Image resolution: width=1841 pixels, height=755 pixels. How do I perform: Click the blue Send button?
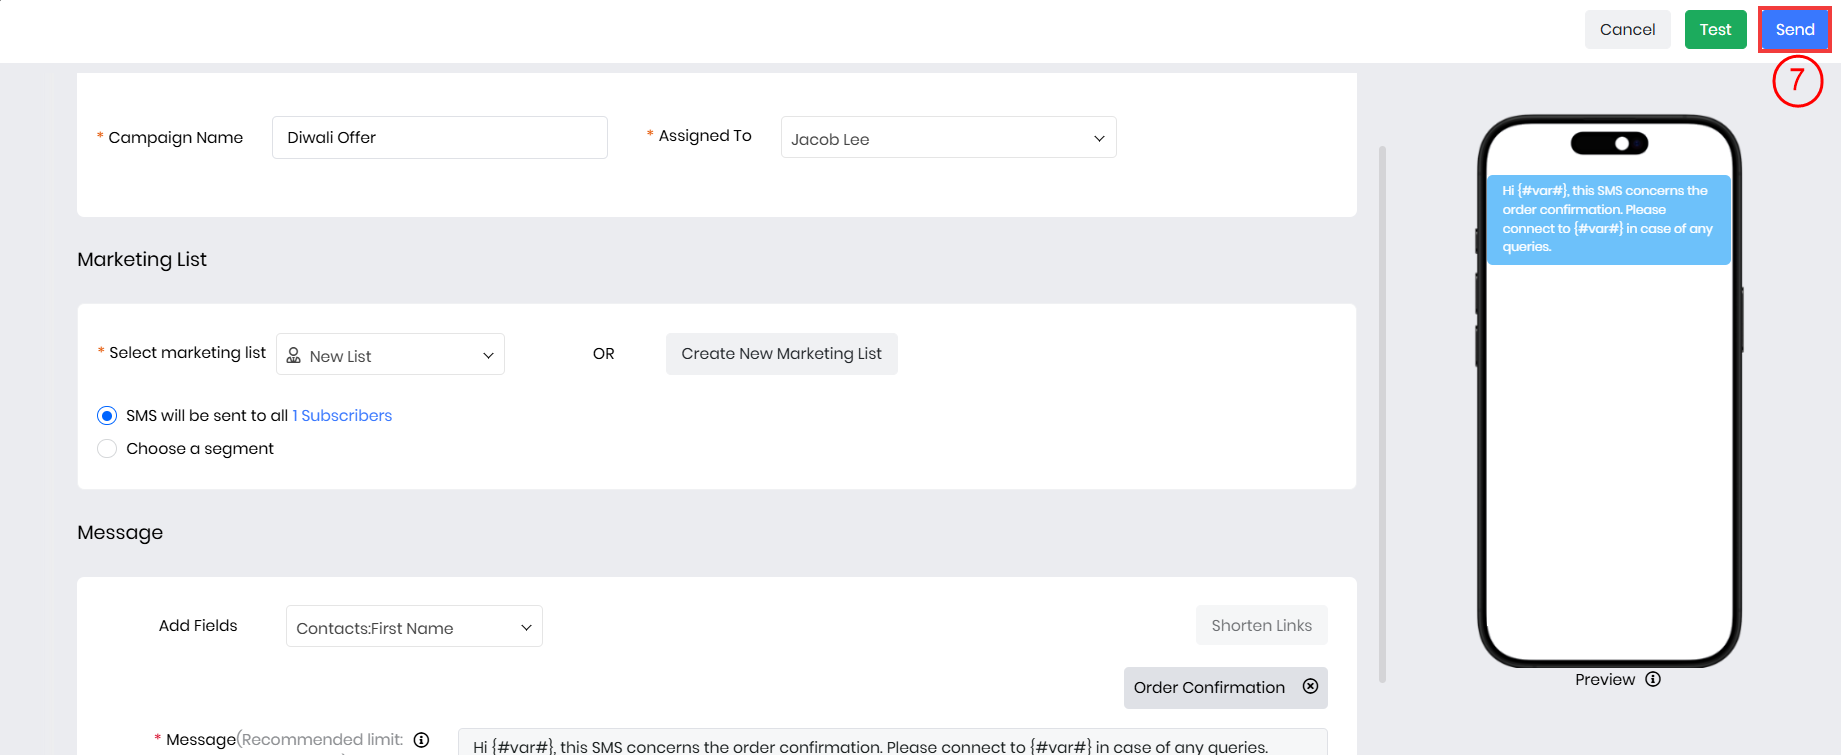(1794, 30)
